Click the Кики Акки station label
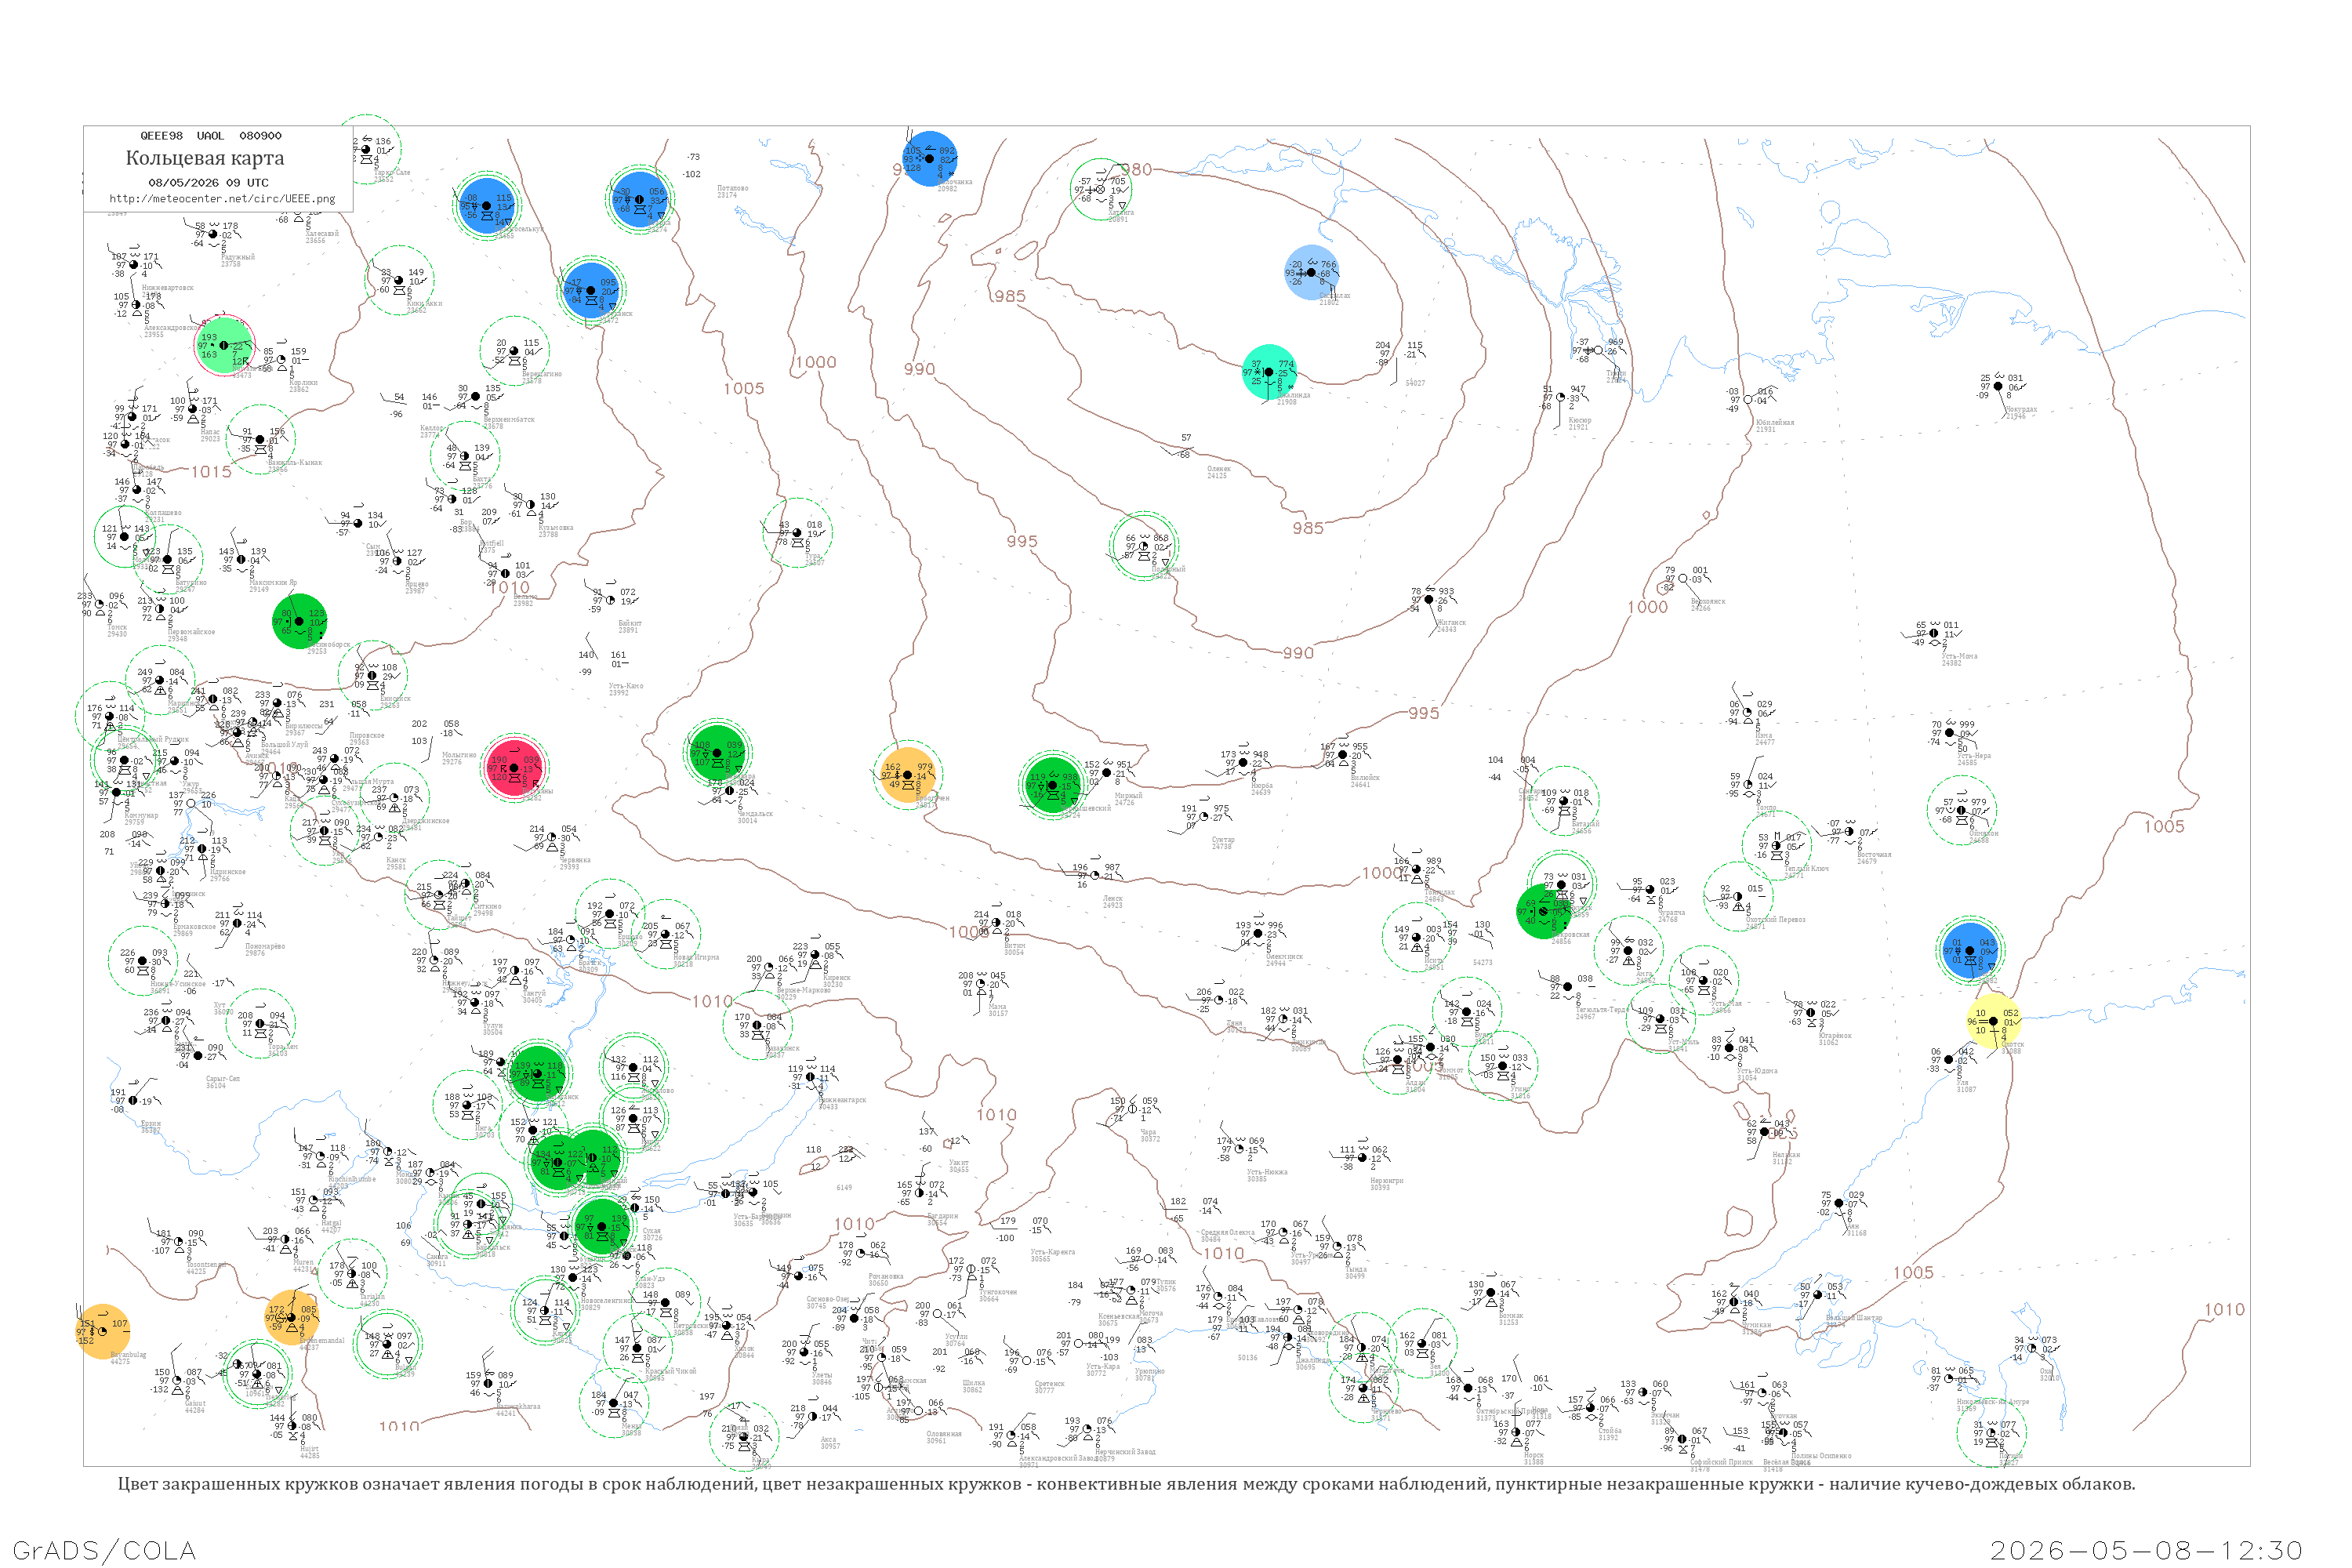This screenshot has width=2352, height=1568. click(x=424, y=304)
